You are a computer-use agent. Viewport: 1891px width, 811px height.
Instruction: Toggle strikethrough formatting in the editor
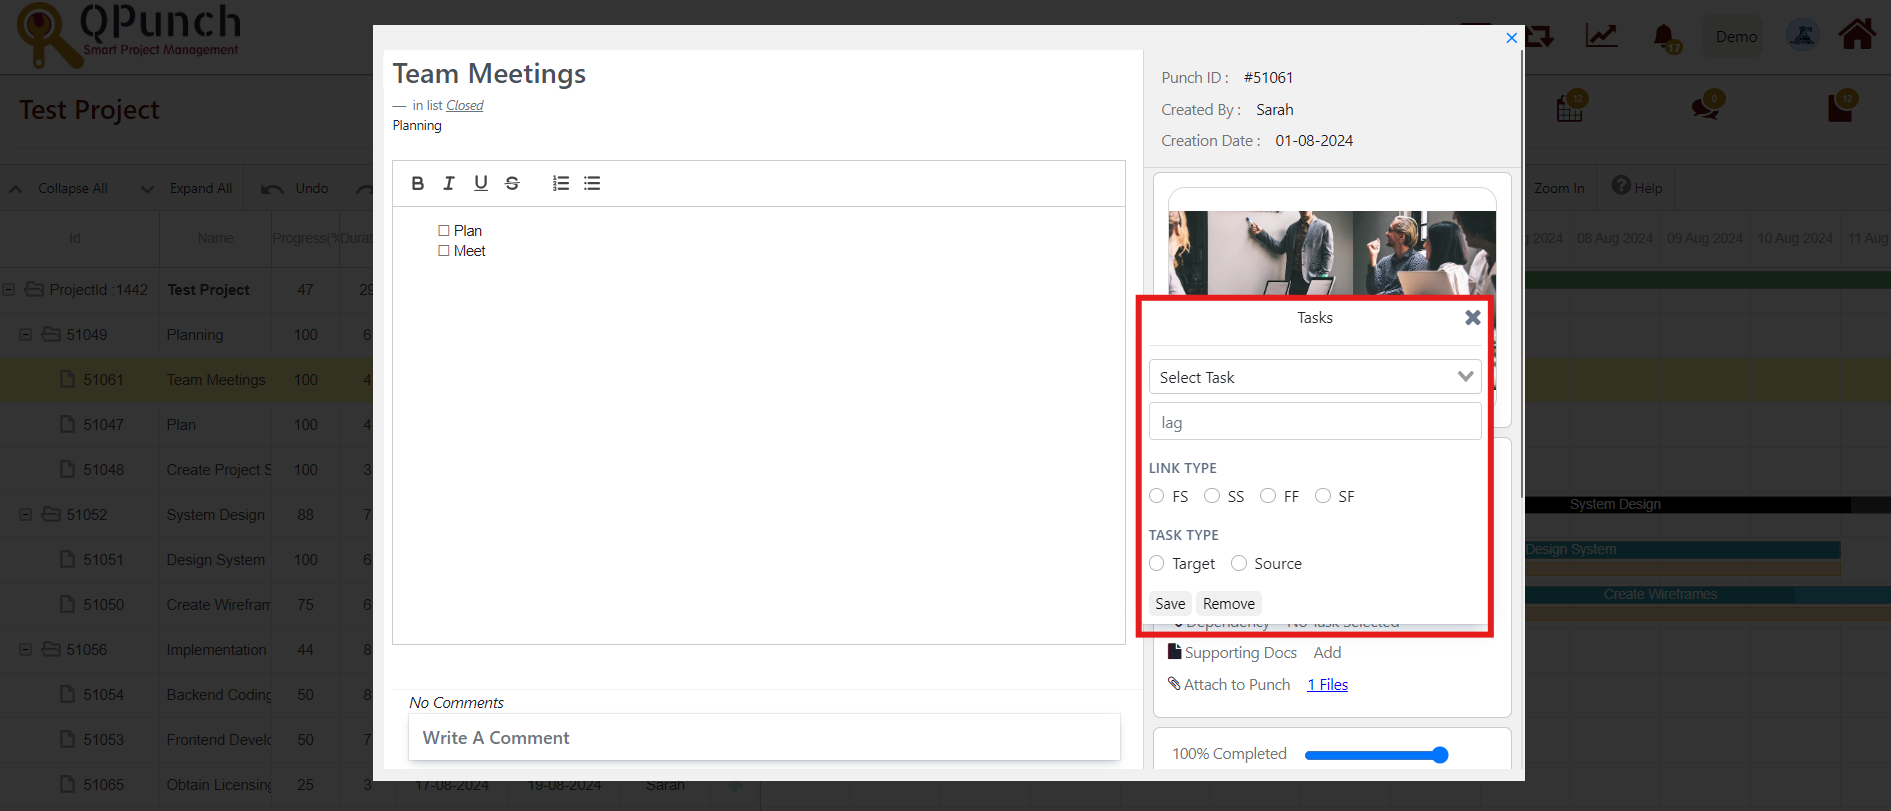click(512, 183)
